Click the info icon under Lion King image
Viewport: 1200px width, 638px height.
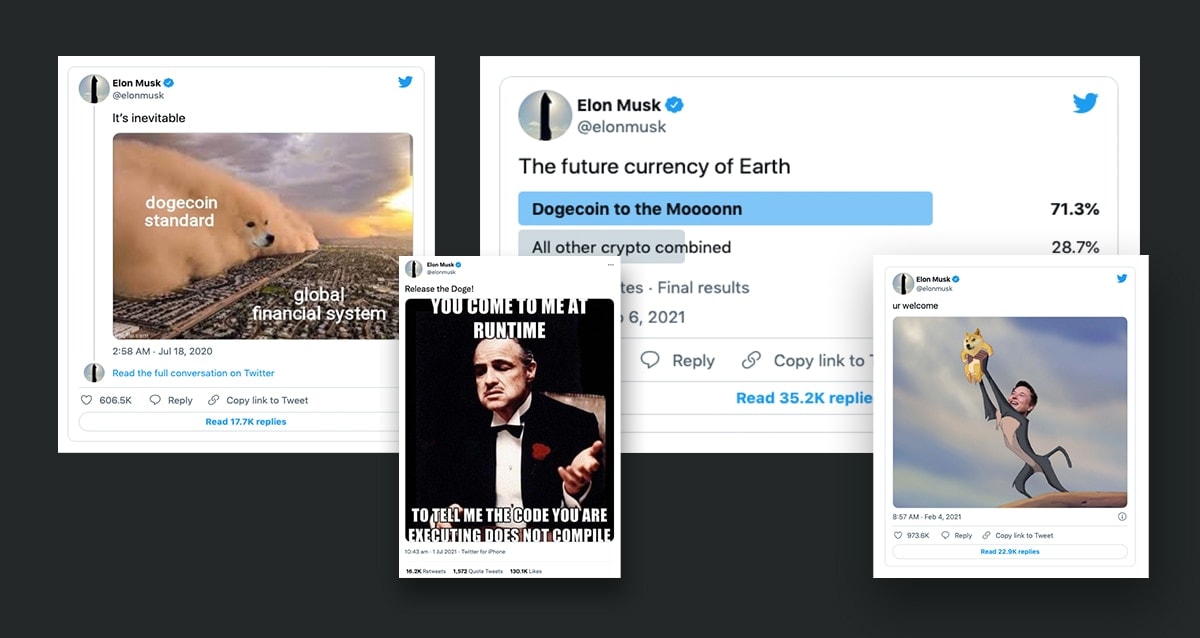tap(1121, 517)
